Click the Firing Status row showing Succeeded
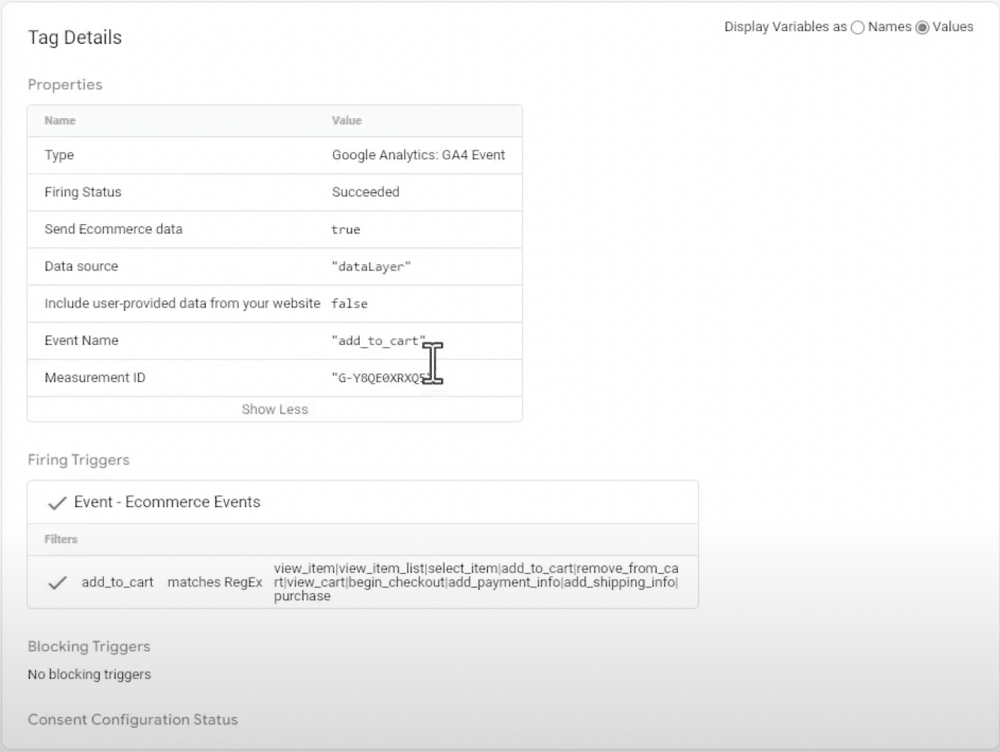 pyautogui.click(x=364, y=192)
